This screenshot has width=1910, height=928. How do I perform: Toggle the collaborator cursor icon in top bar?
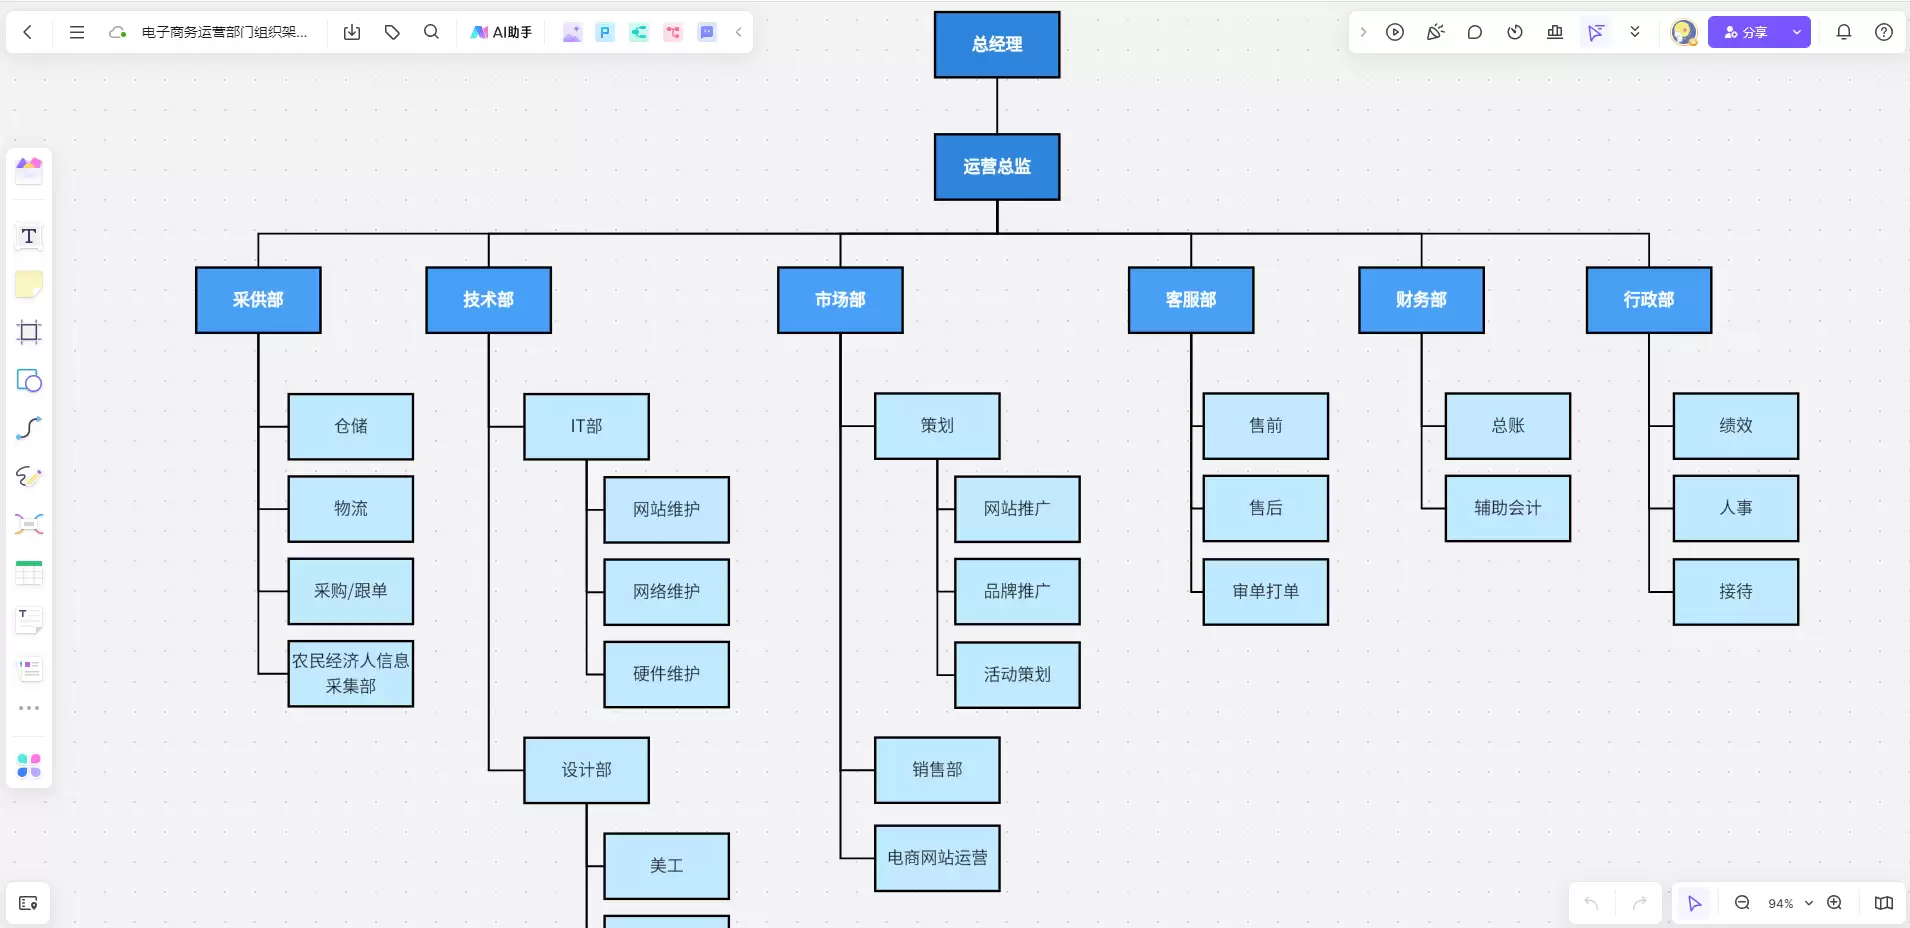click(1596, 32)
